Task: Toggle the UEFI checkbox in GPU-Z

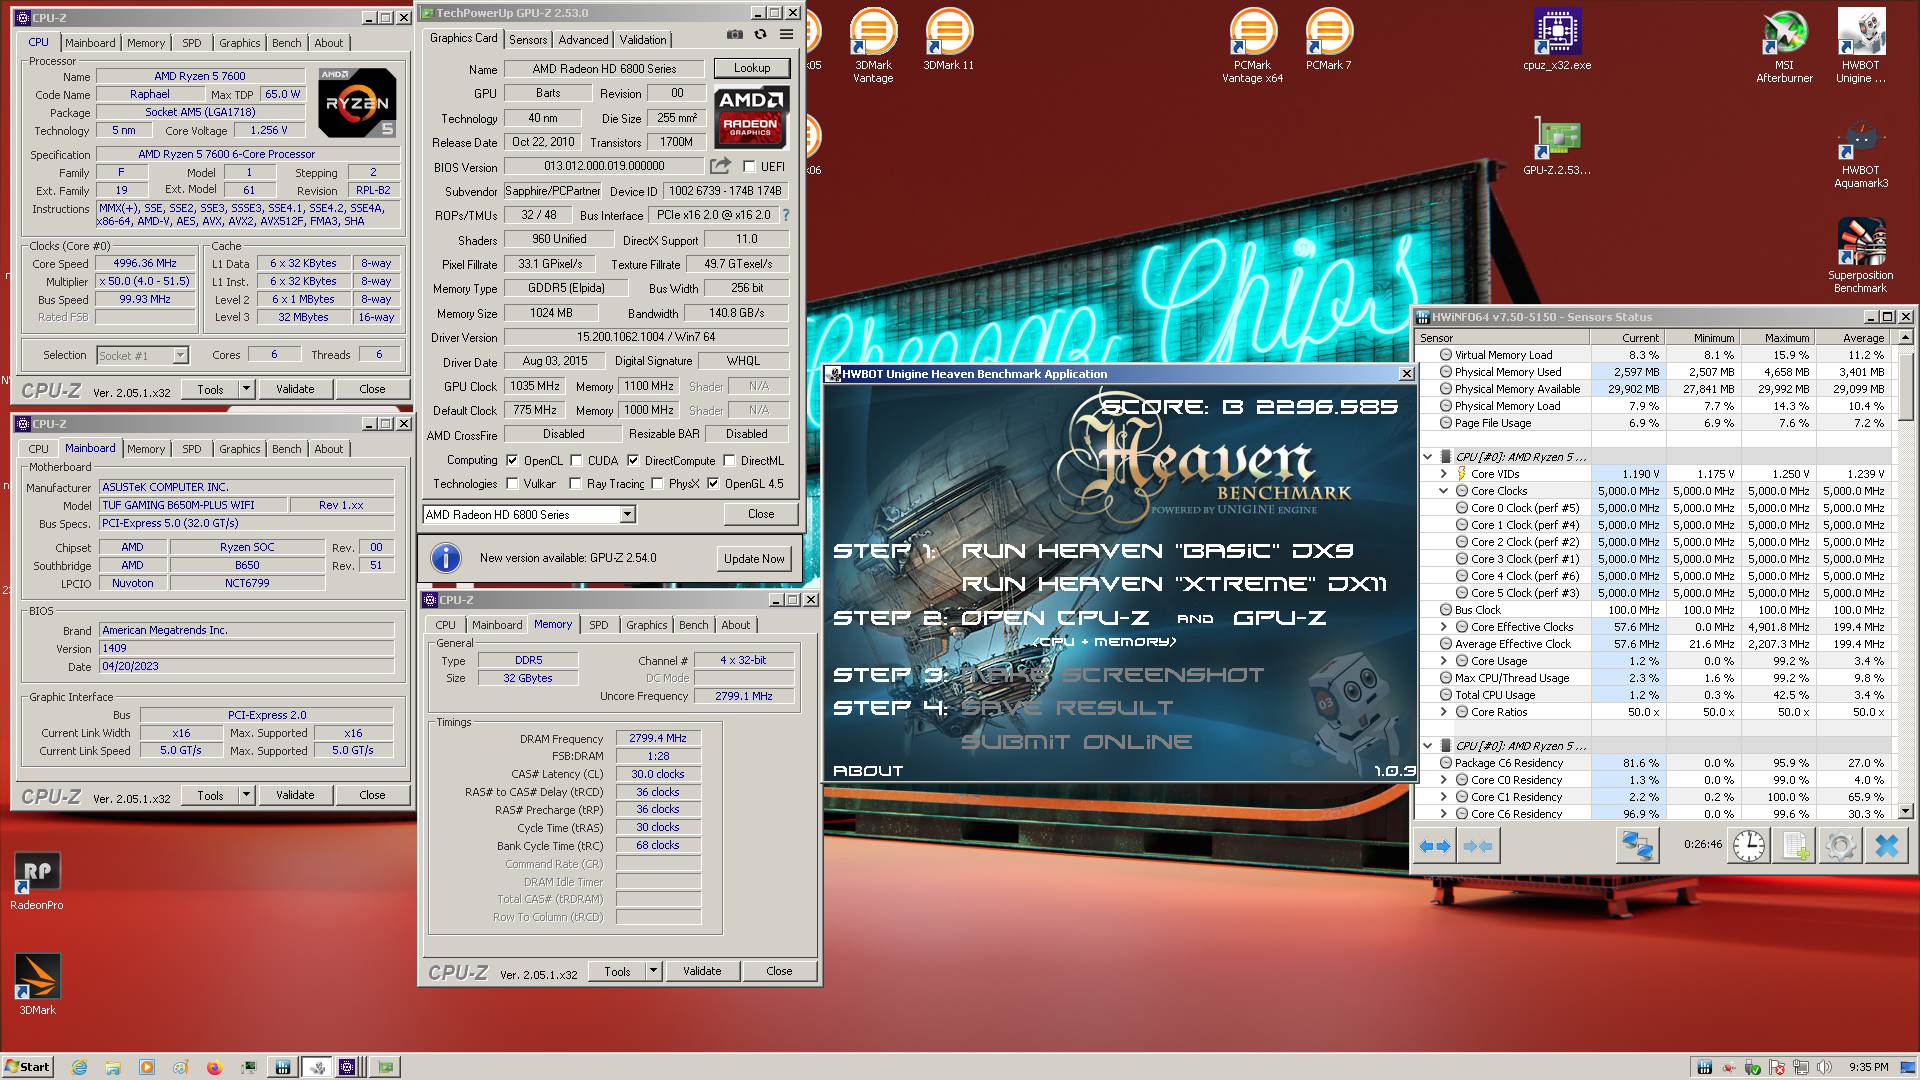Action: pos(749,167)
